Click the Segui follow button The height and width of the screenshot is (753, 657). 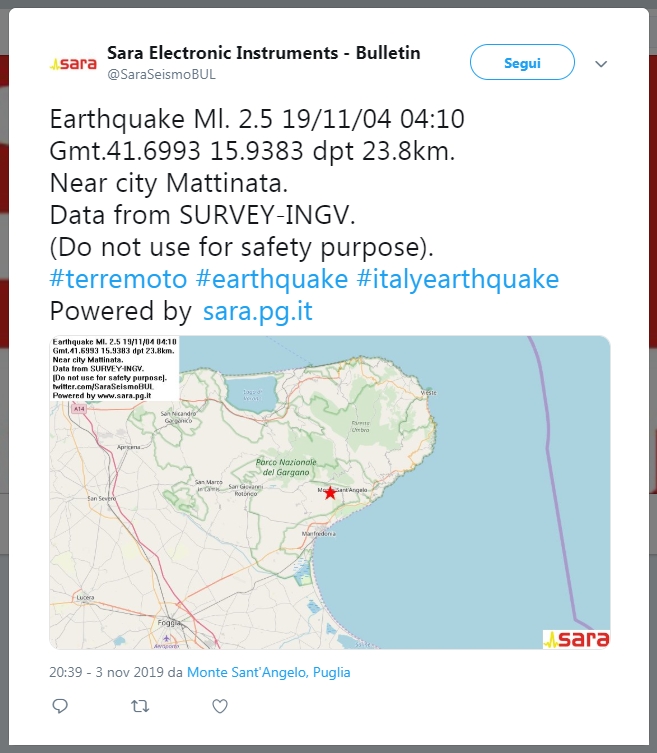tap(522, 62)
